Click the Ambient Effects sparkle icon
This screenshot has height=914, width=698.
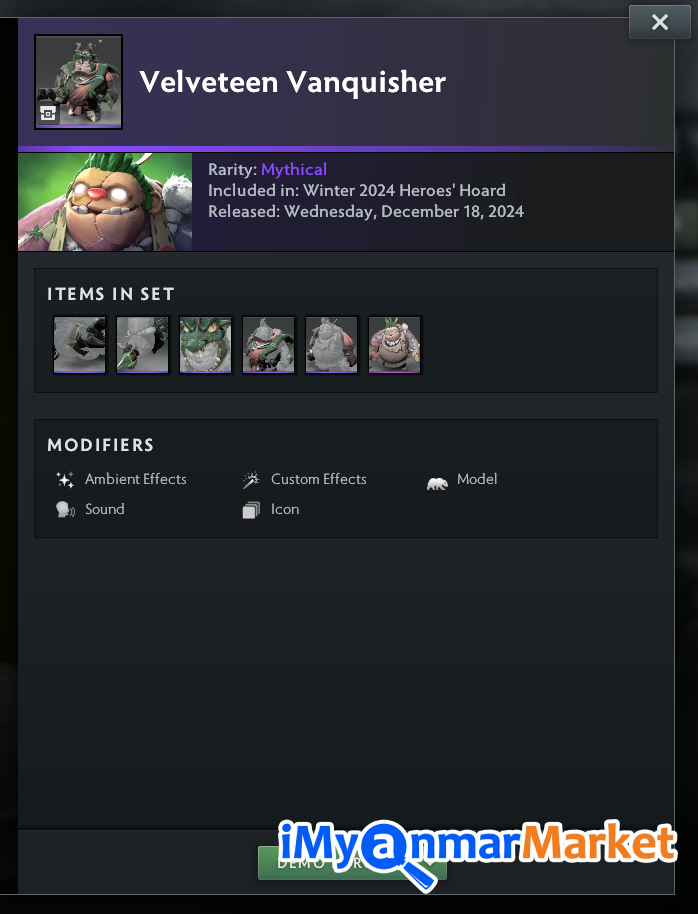tap(65, 480)
